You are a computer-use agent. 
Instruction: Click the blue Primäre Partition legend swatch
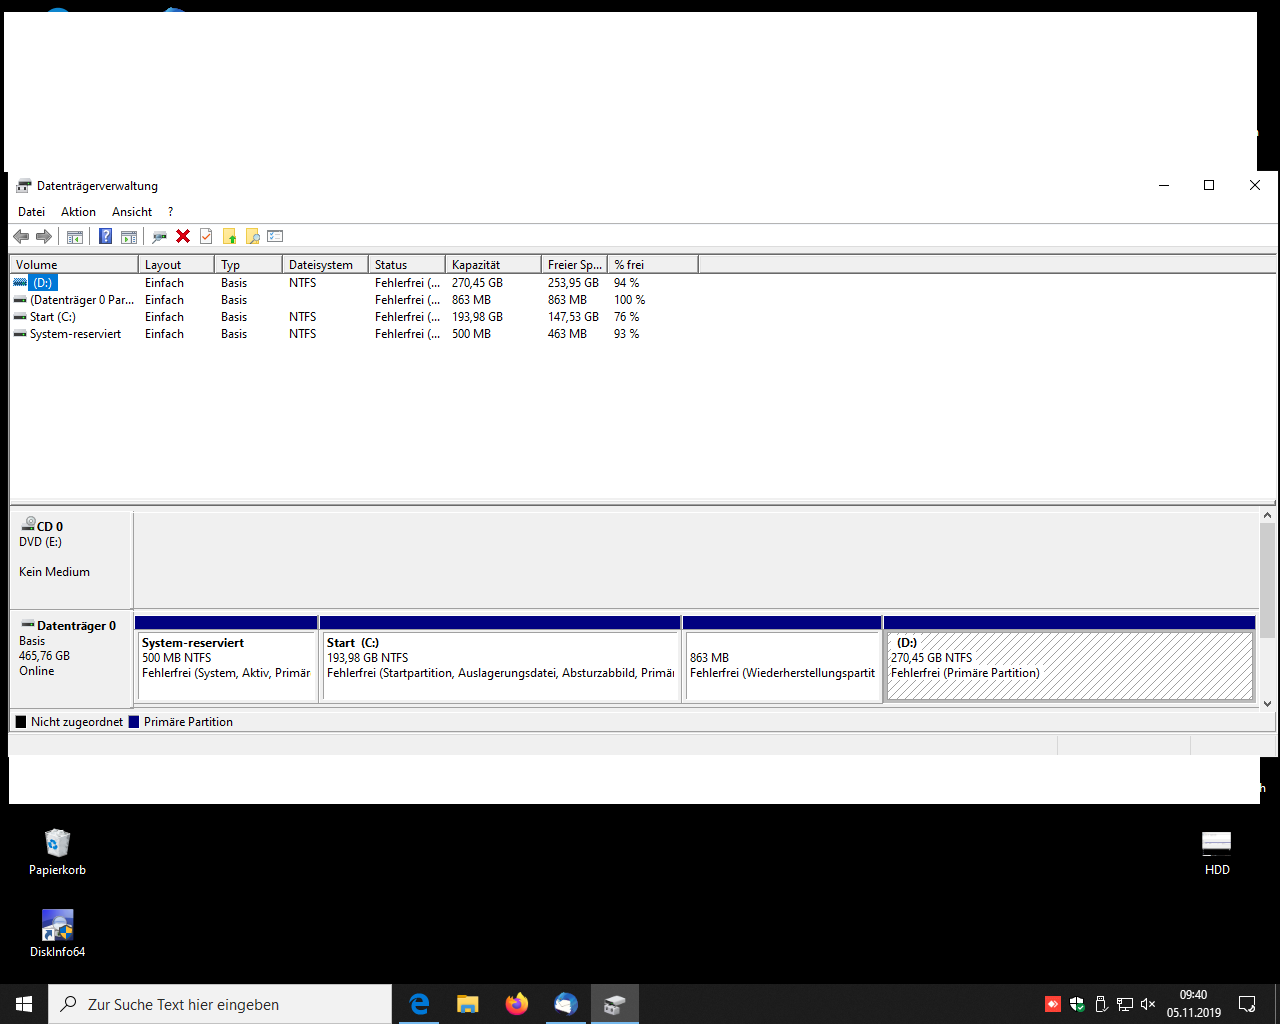click(134, 722)
